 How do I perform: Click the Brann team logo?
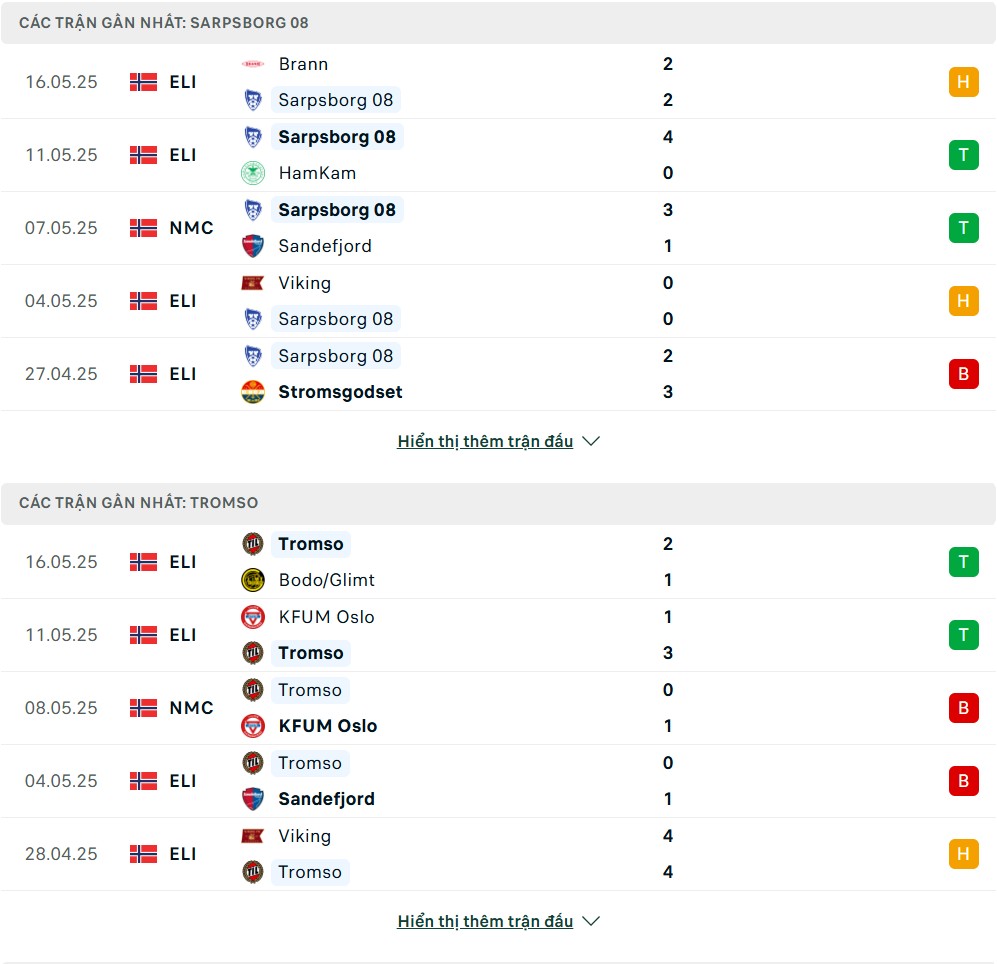pos(252,64)
